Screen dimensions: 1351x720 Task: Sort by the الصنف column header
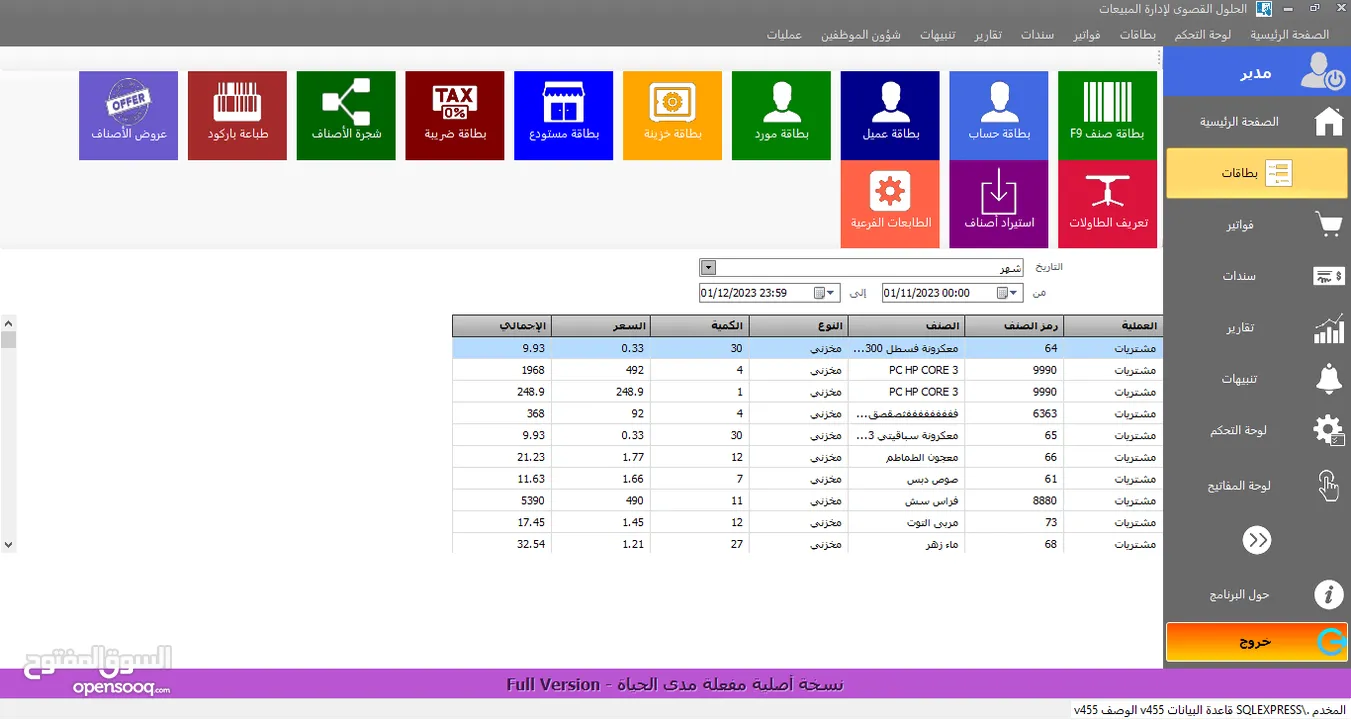click(x=906, y=326)
